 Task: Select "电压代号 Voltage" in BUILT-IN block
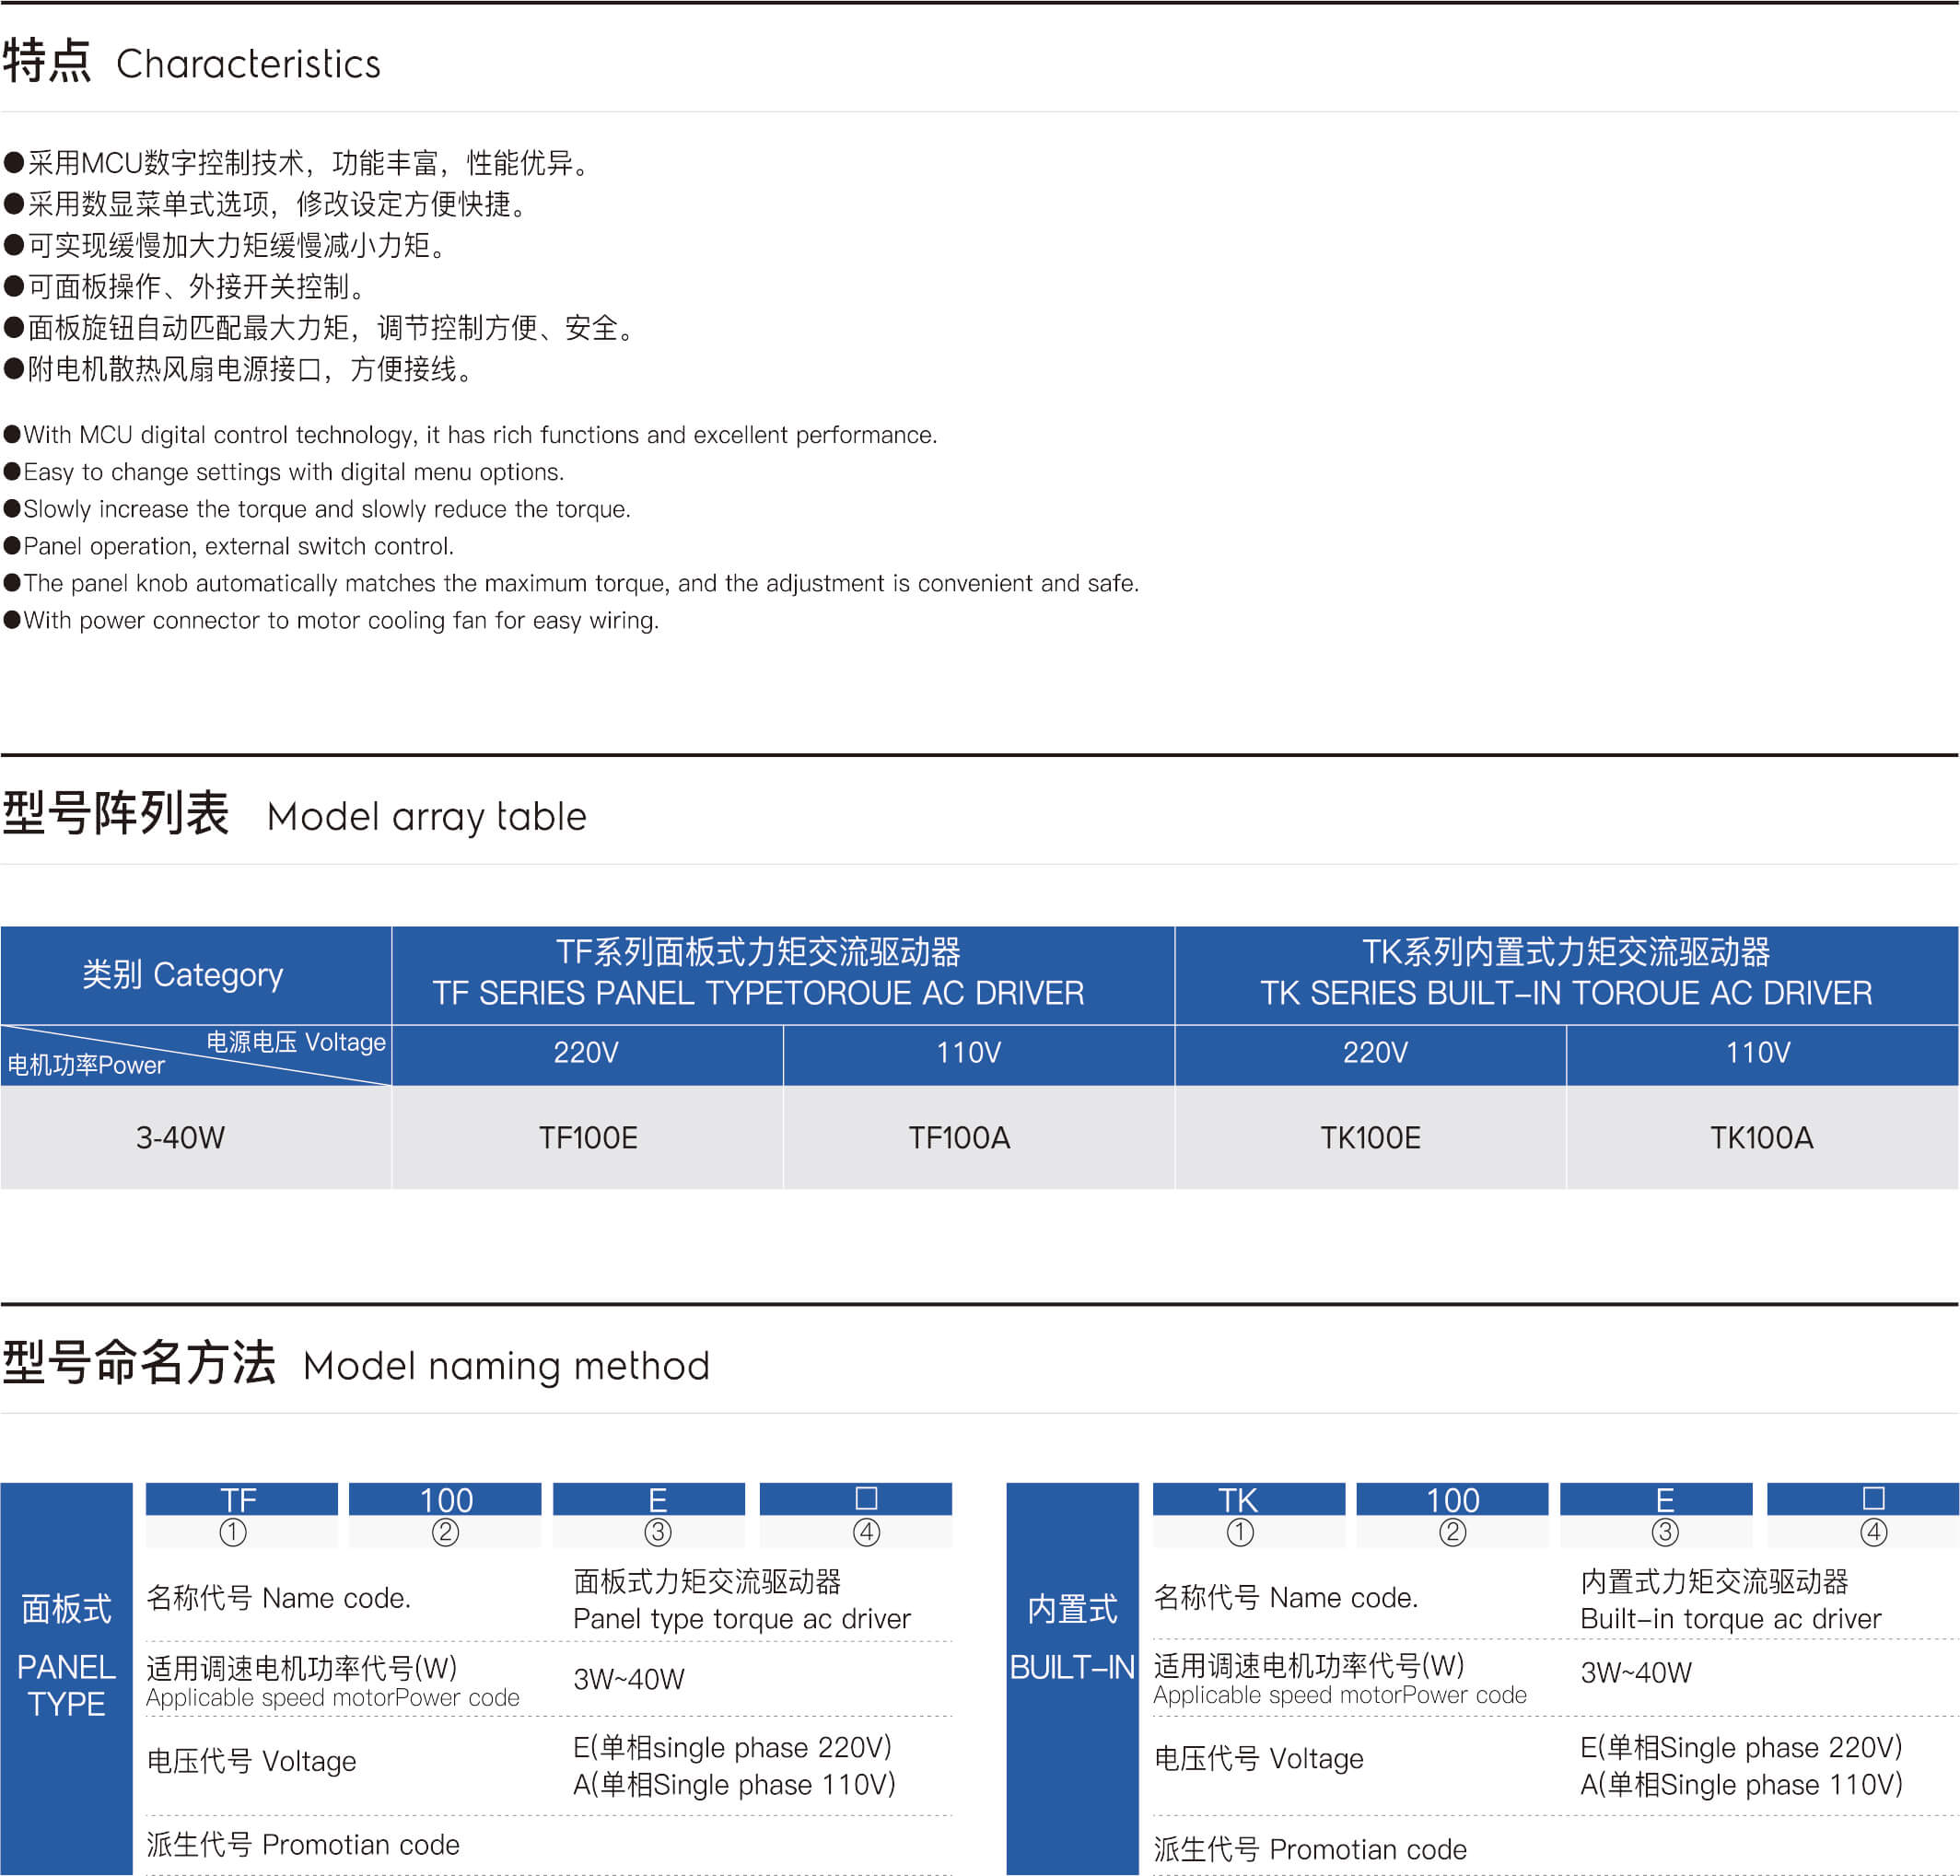coord(1258,1758)
